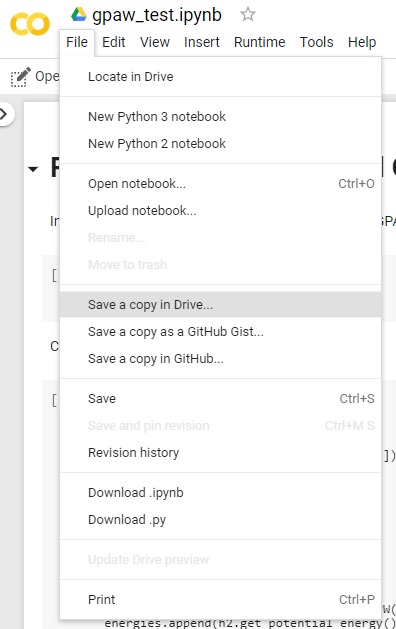396x629 pixels.
Task: Create a New Python 3 notebook
Action: 220,117
